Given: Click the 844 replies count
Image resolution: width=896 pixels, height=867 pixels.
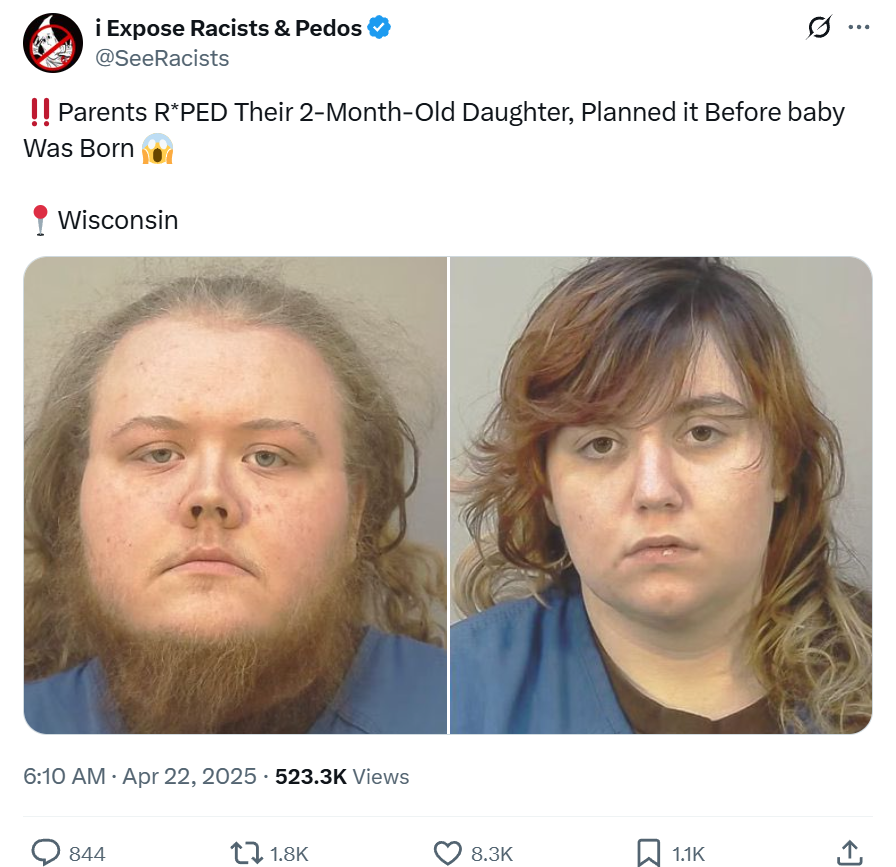Looking at the screenshot, I should (87, 854).
